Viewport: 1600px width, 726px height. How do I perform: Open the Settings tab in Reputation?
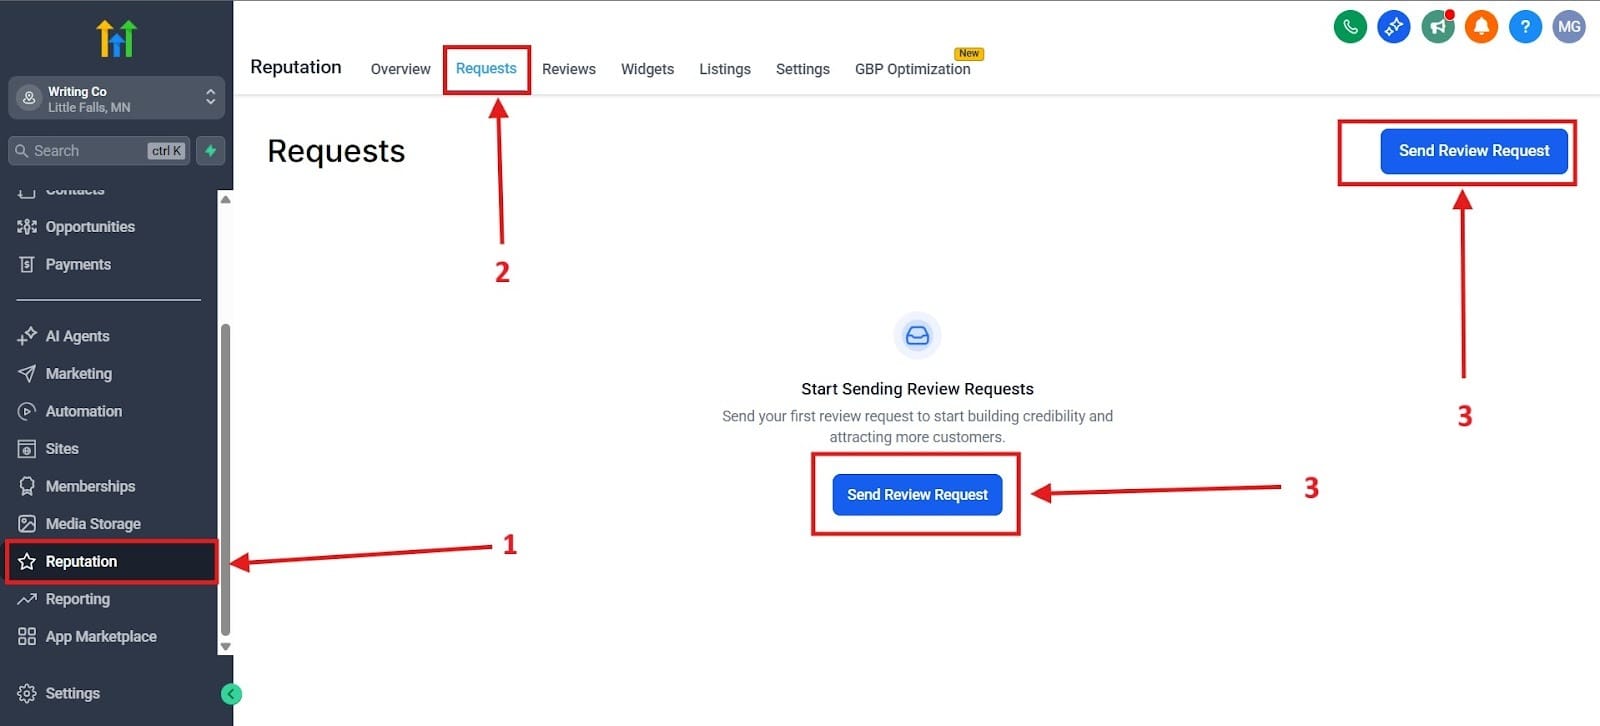tap(803, 69)
